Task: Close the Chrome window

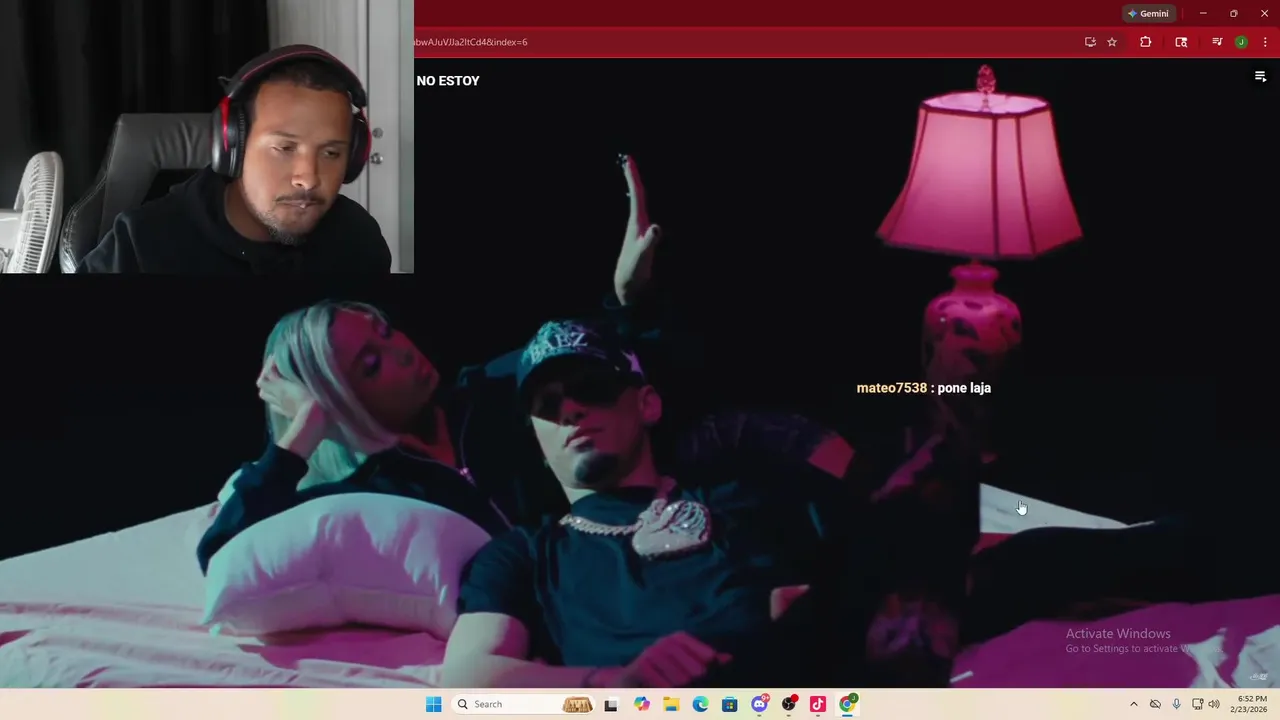Action: 1264,13
